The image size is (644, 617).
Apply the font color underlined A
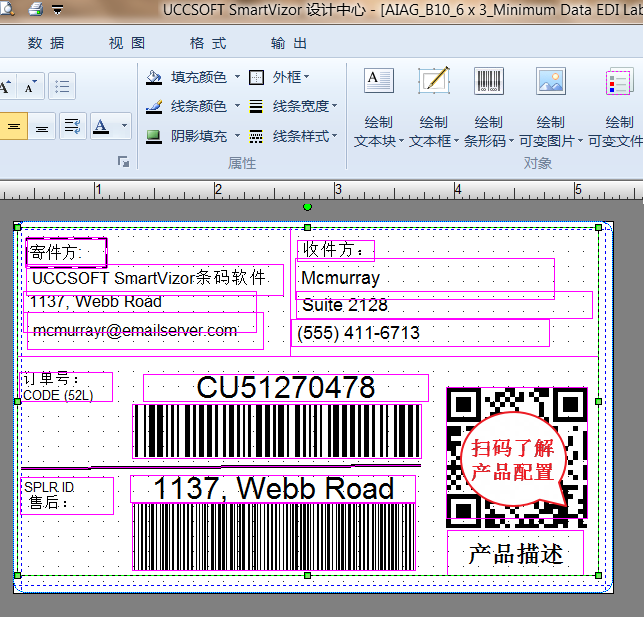101,126
